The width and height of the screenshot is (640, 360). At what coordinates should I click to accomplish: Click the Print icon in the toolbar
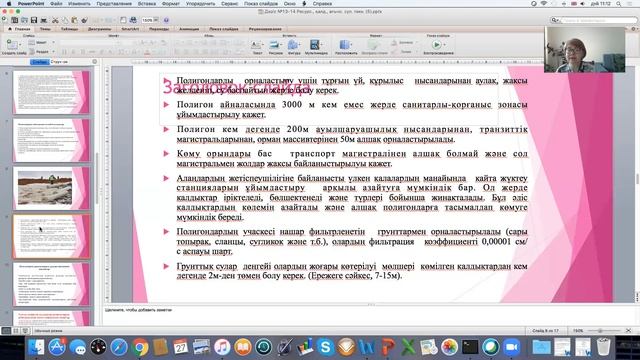(x=44, y=20)
